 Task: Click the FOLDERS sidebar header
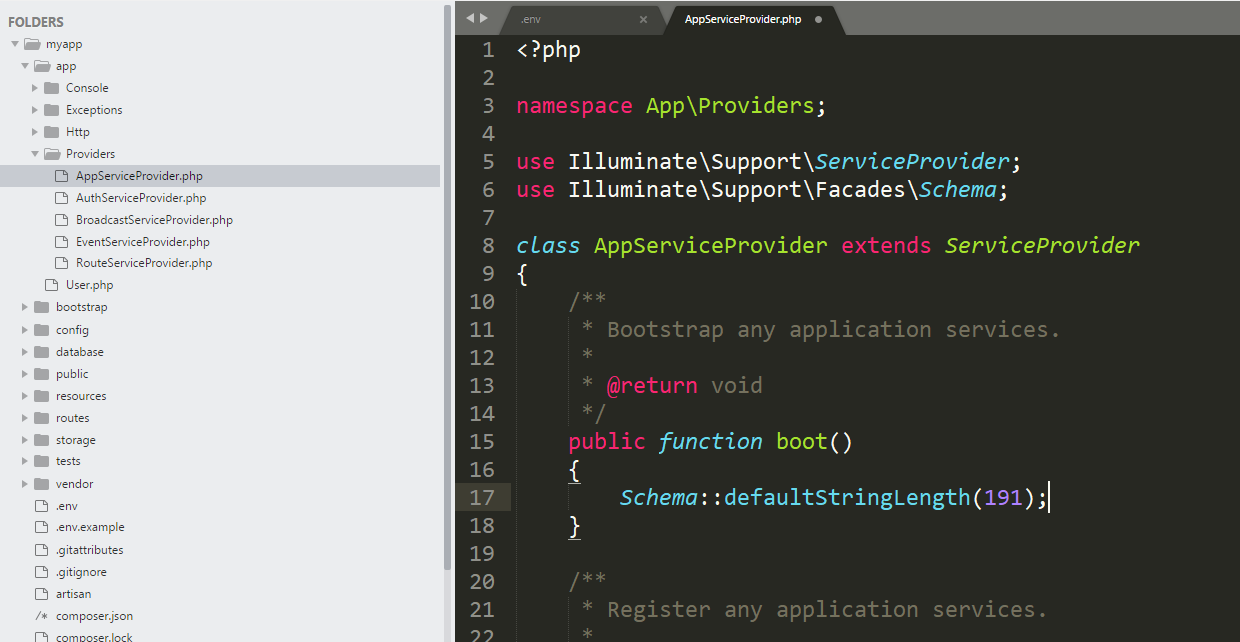tap(36, 22)
